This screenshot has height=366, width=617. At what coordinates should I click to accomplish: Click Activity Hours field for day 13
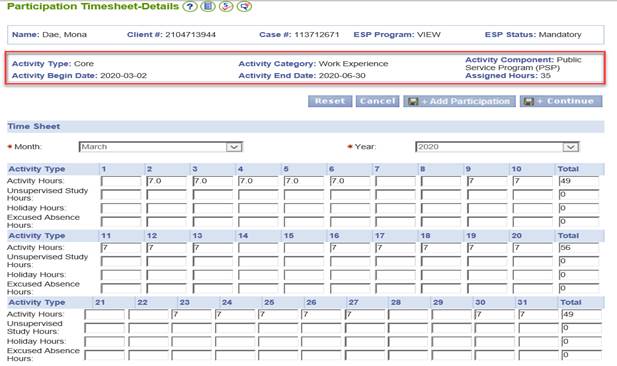212,248
